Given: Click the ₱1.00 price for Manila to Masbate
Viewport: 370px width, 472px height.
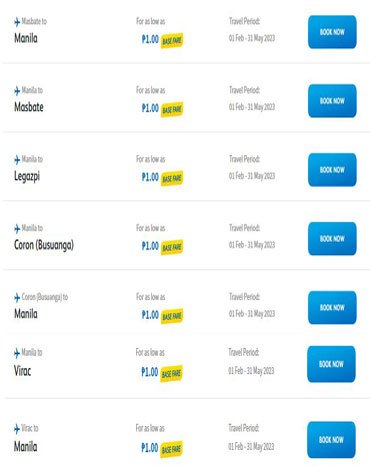Looking at the screenshot, I should click(x=150, y=108).
